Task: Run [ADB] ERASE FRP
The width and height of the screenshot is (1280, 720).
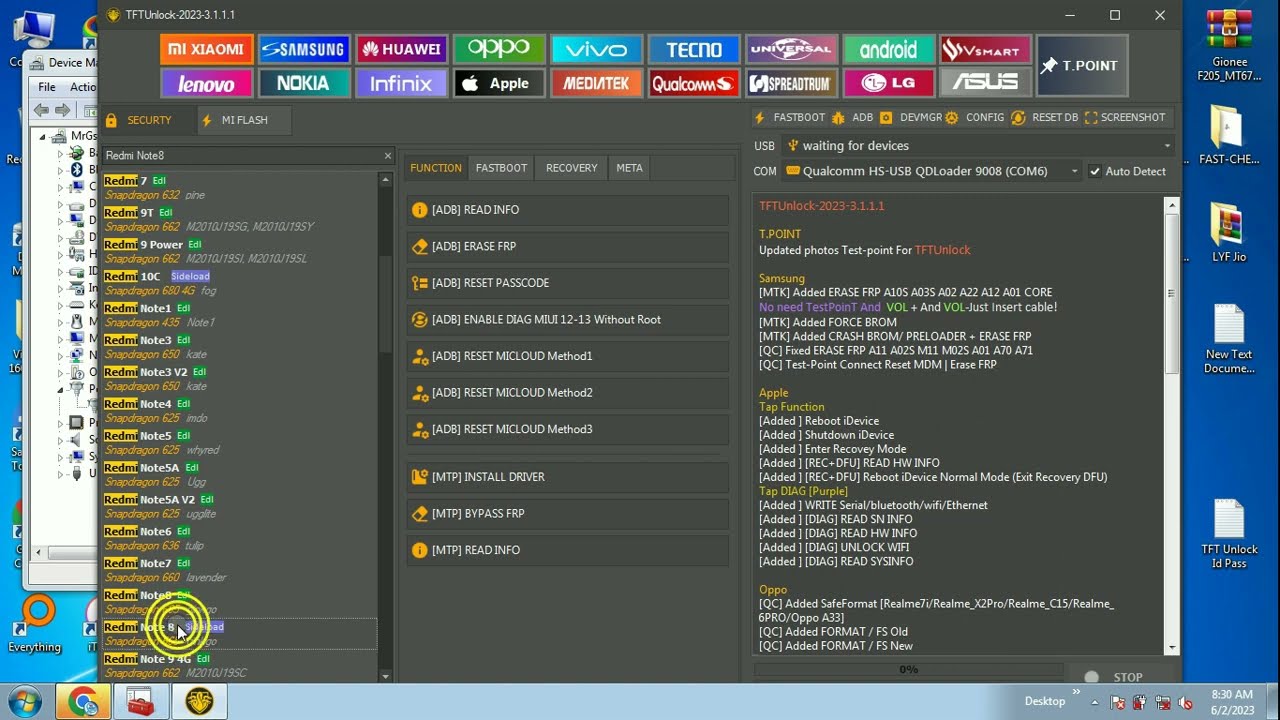Action: coord(568,246)
